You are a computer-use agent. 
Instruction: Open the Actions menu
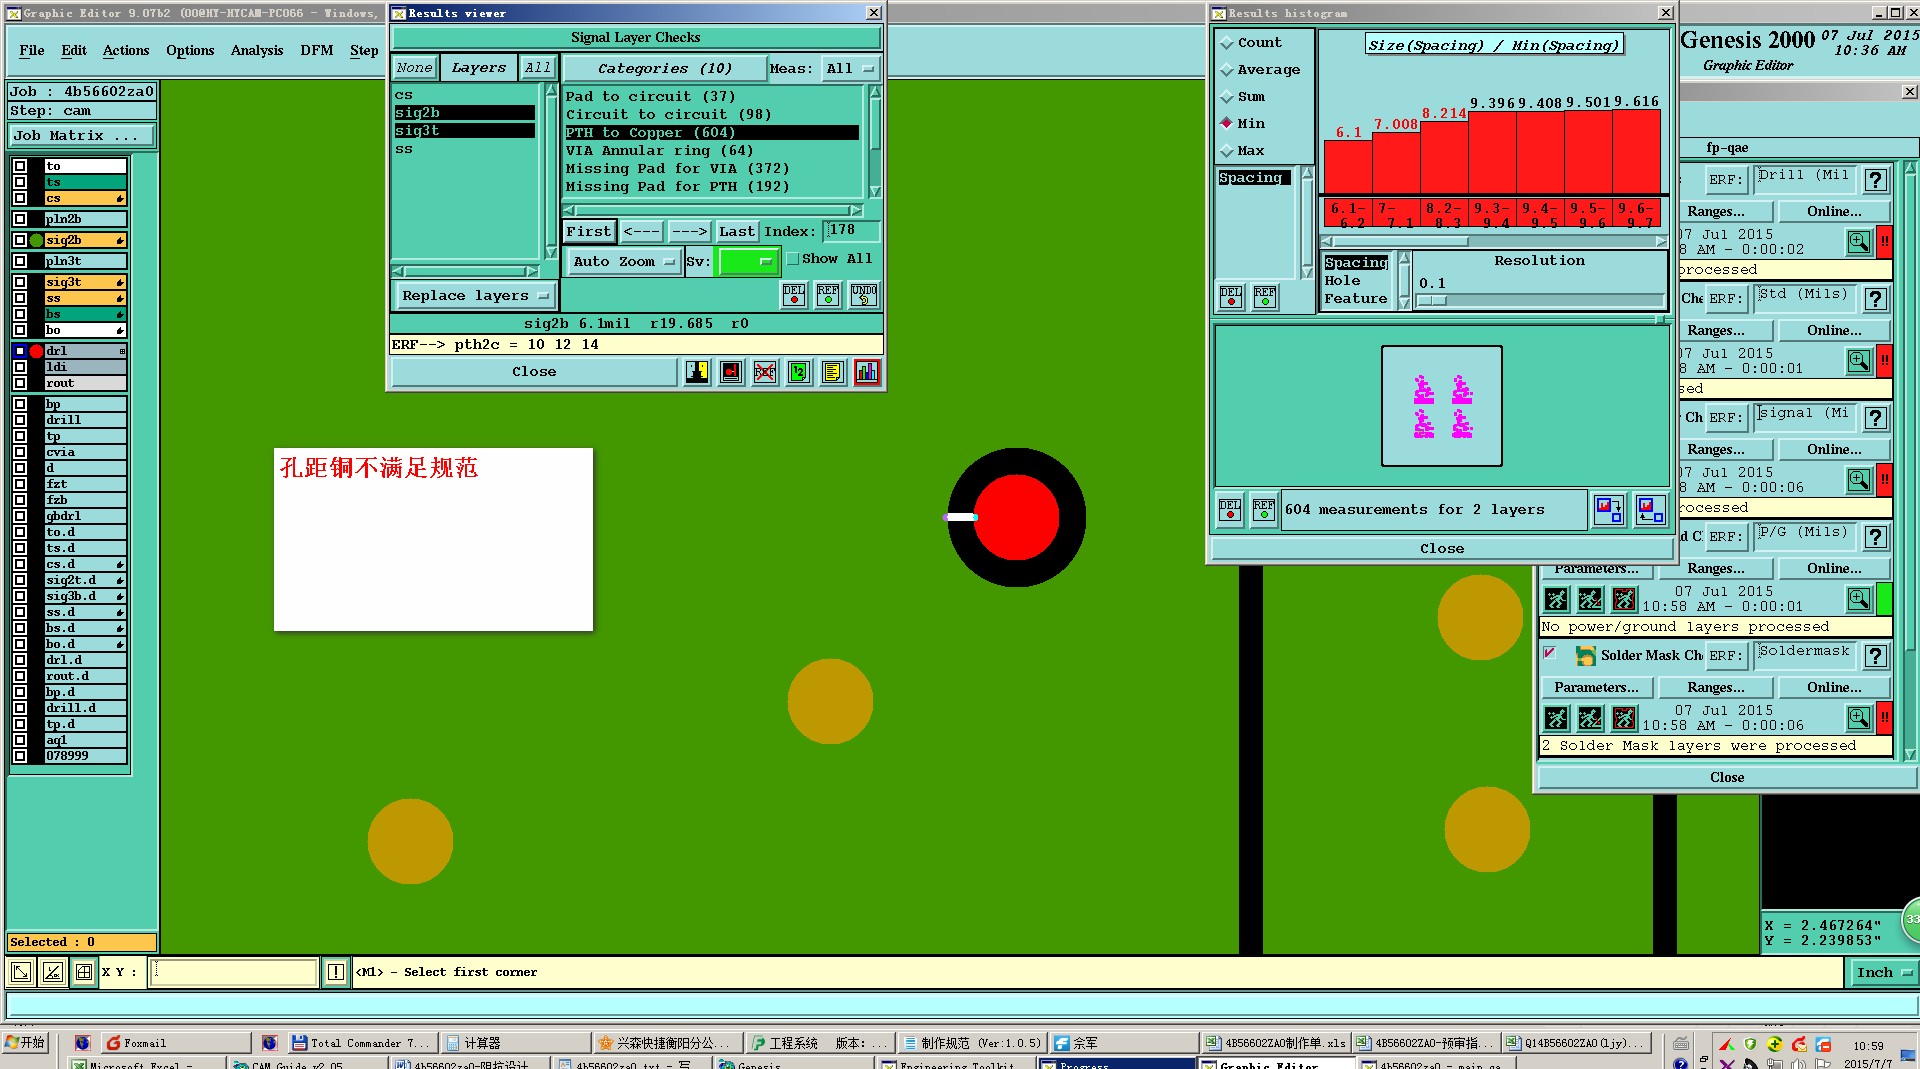[x=126, y=50]
